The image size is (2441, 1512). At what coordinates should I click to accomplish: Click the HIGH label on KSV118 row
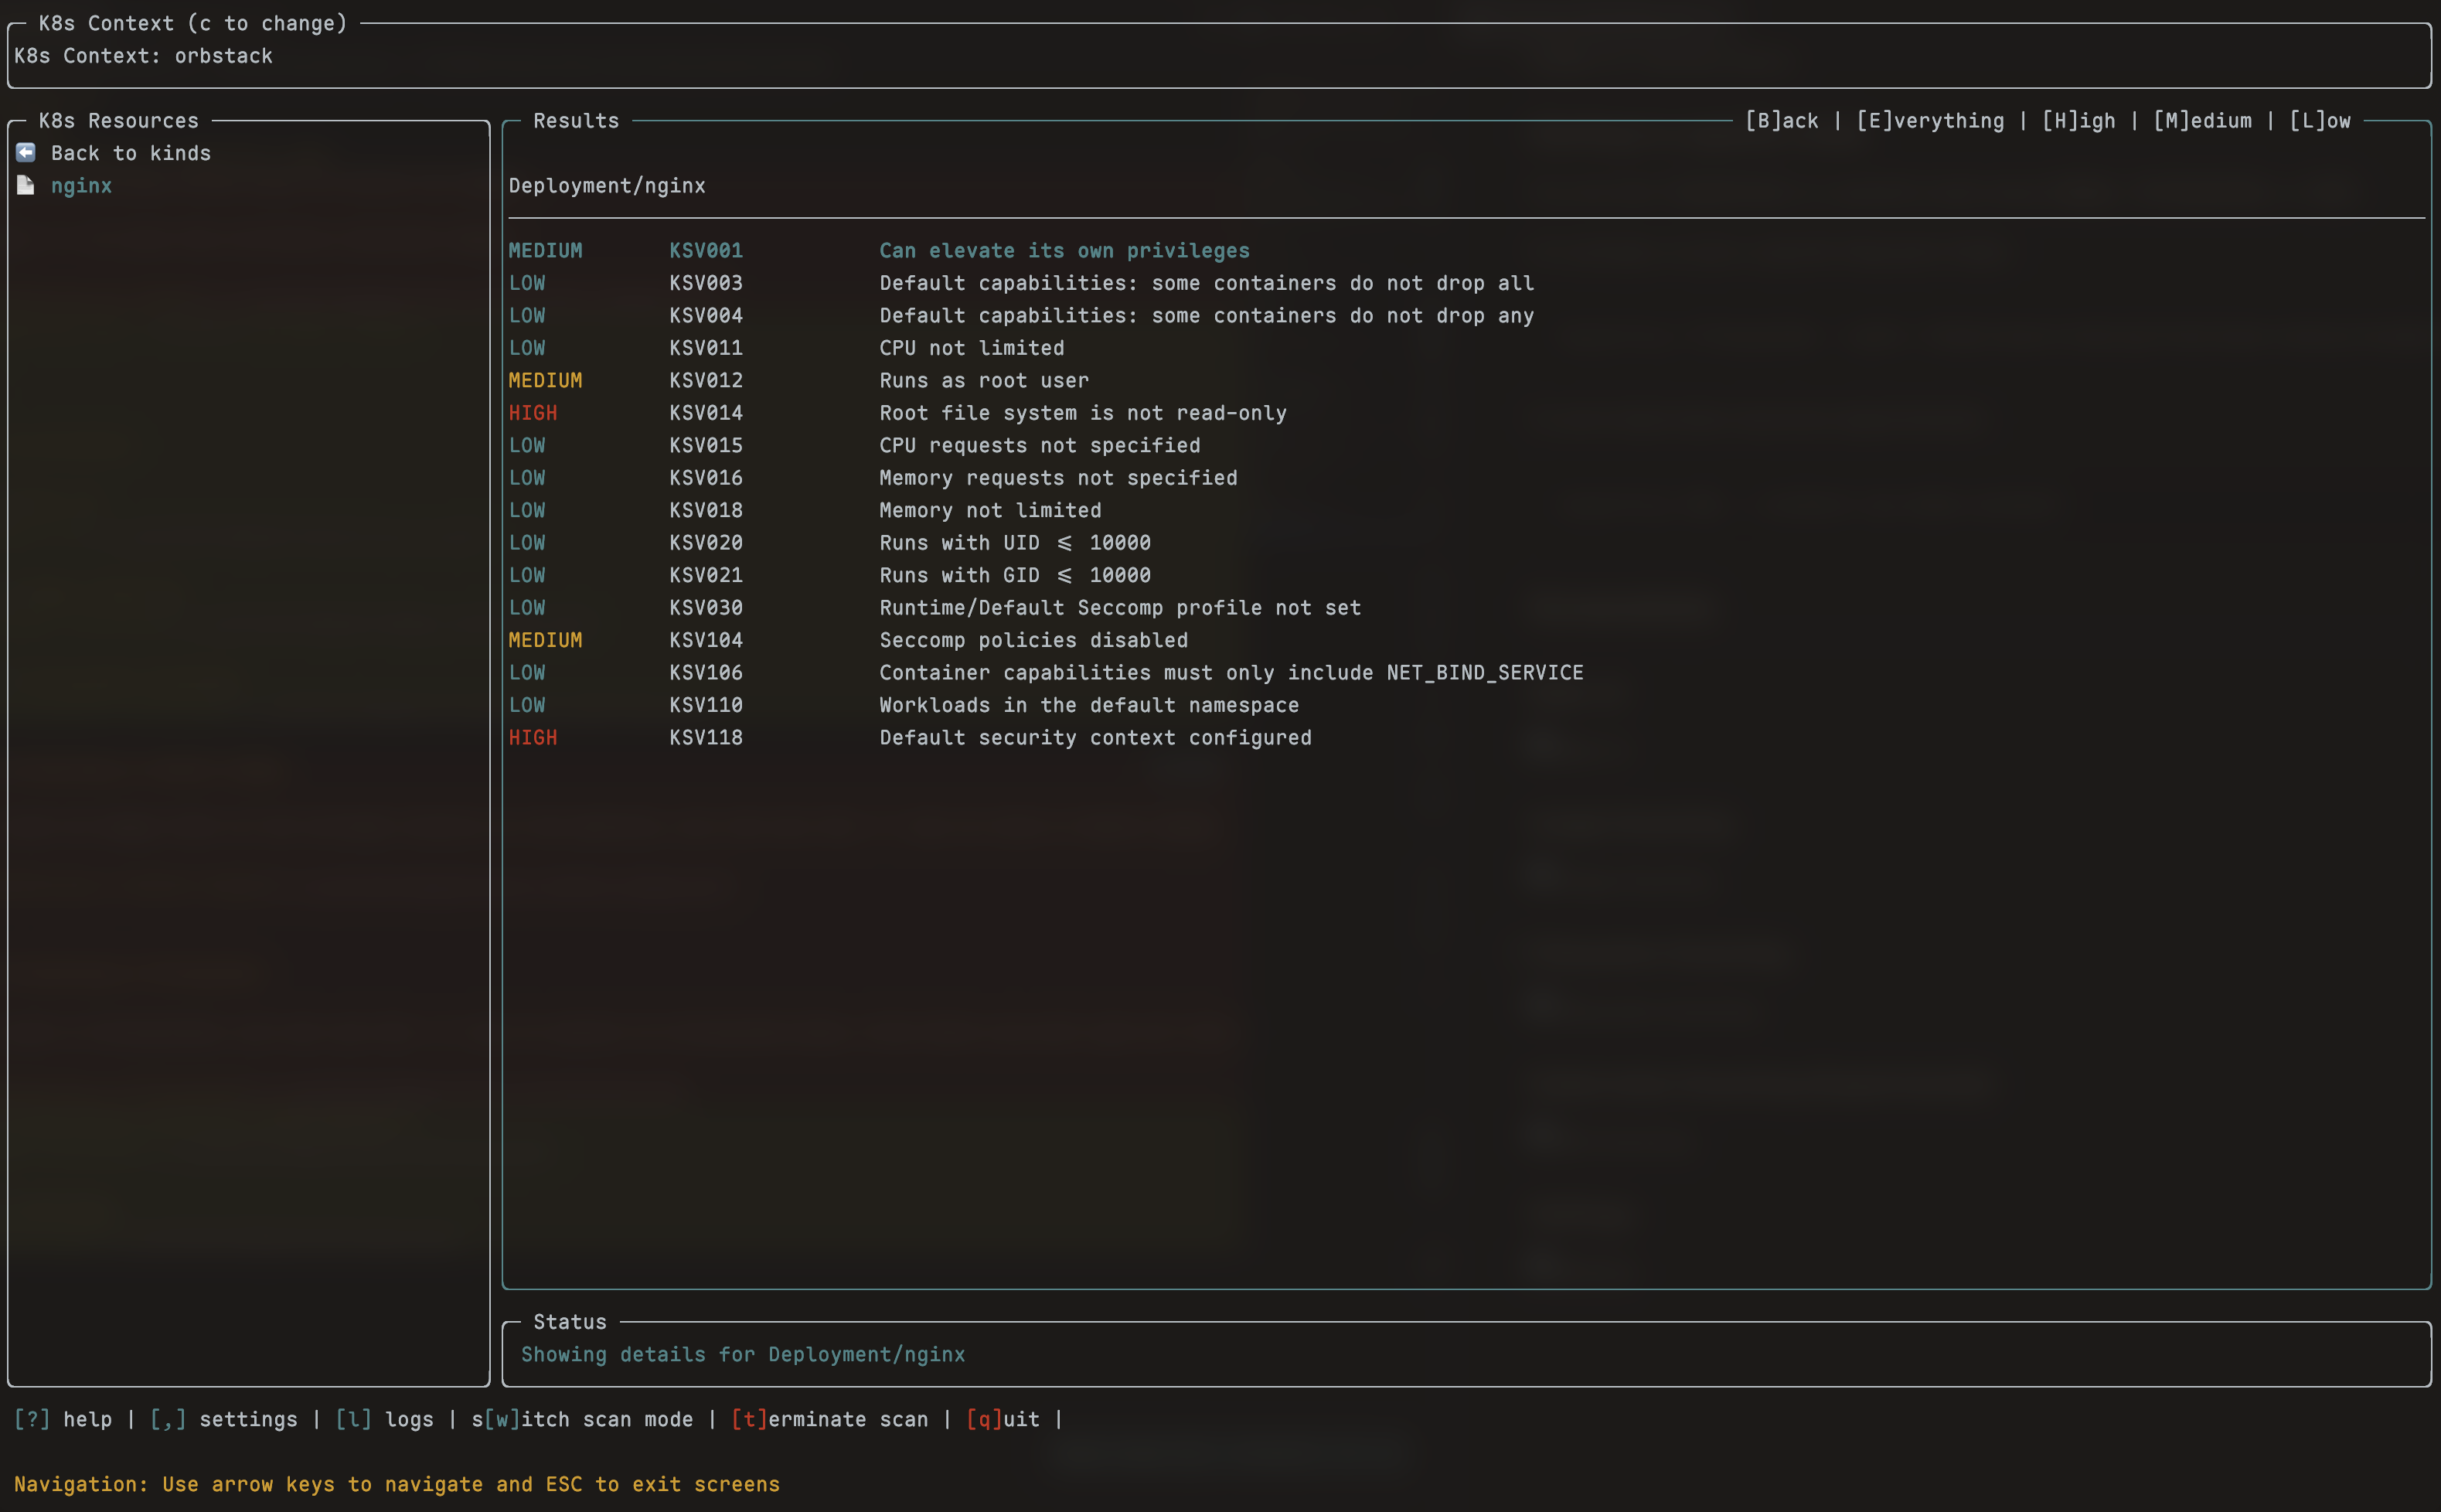point(533,738)
